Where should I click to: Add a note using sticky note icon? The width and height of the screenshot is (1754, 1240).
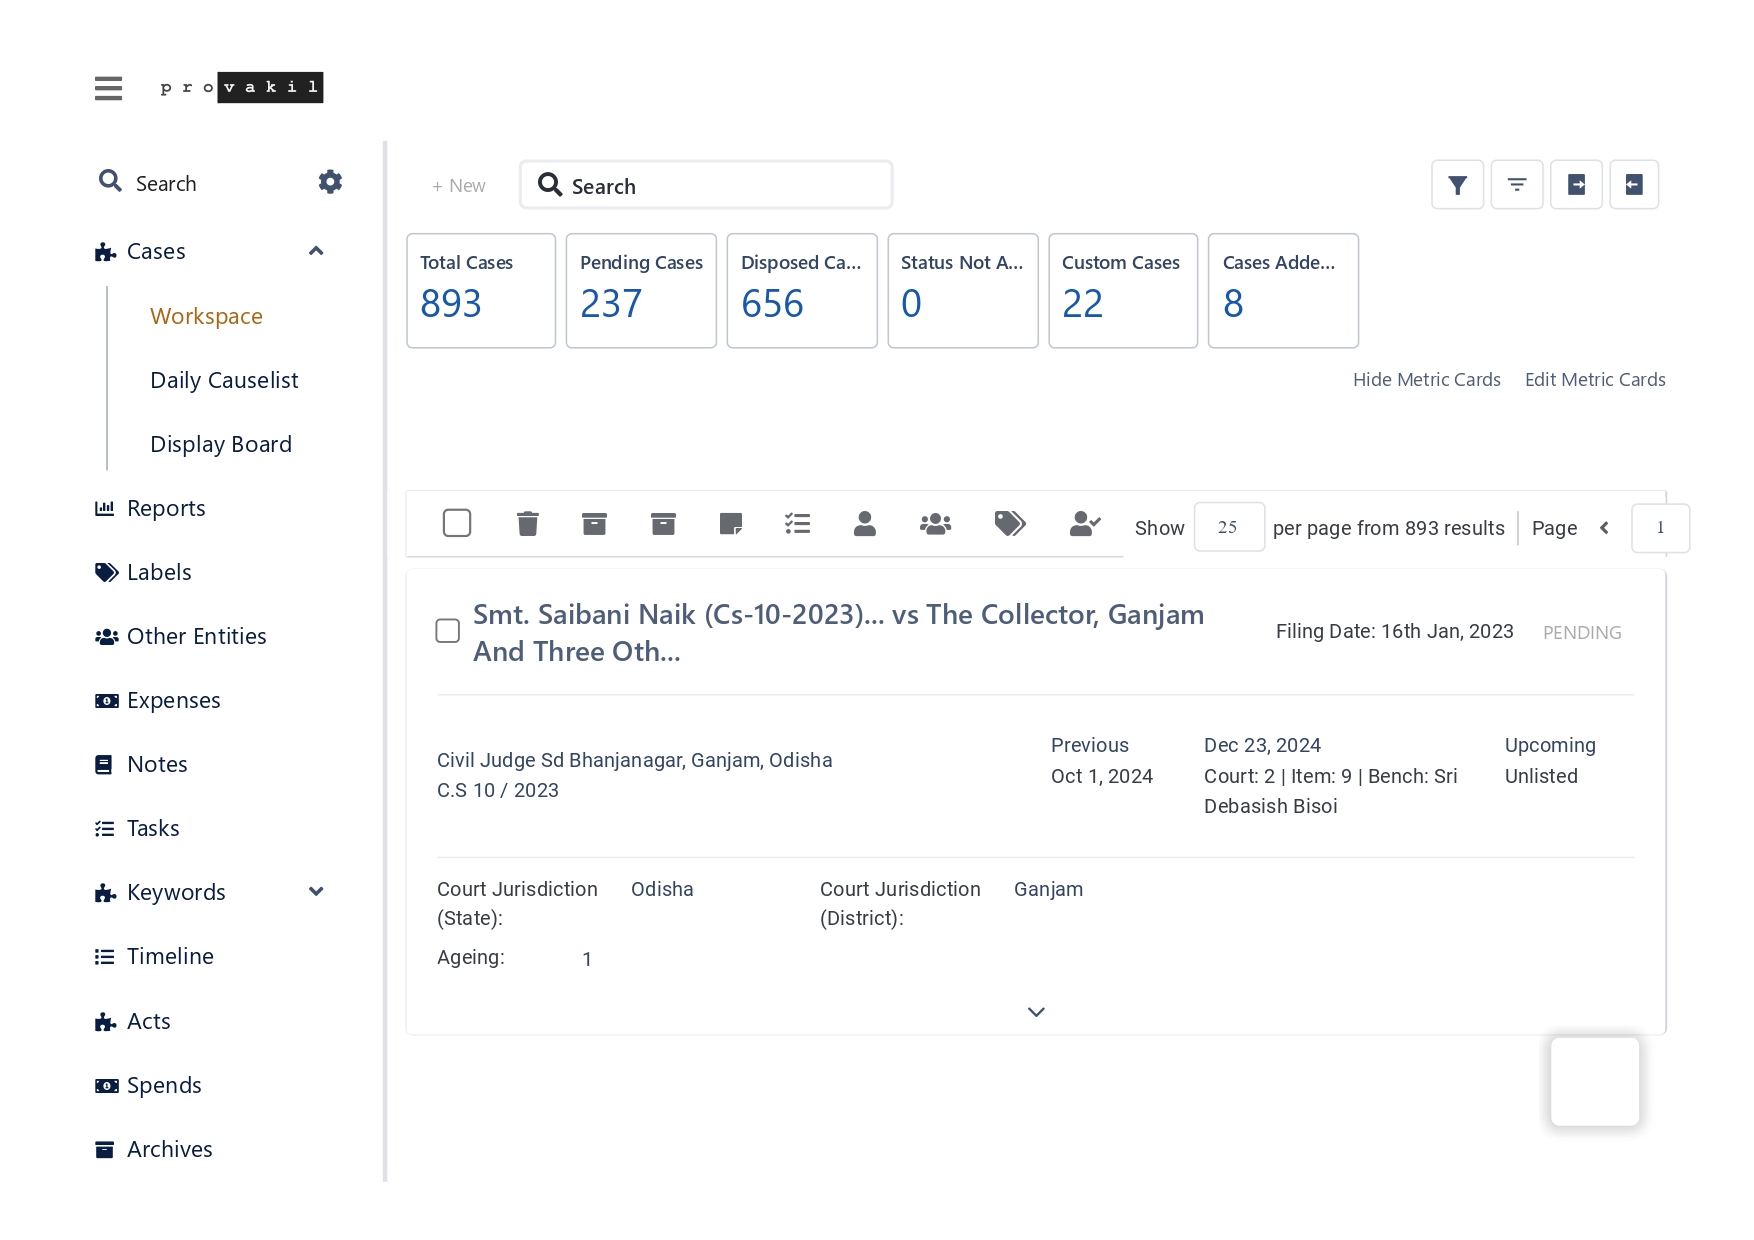731,523
